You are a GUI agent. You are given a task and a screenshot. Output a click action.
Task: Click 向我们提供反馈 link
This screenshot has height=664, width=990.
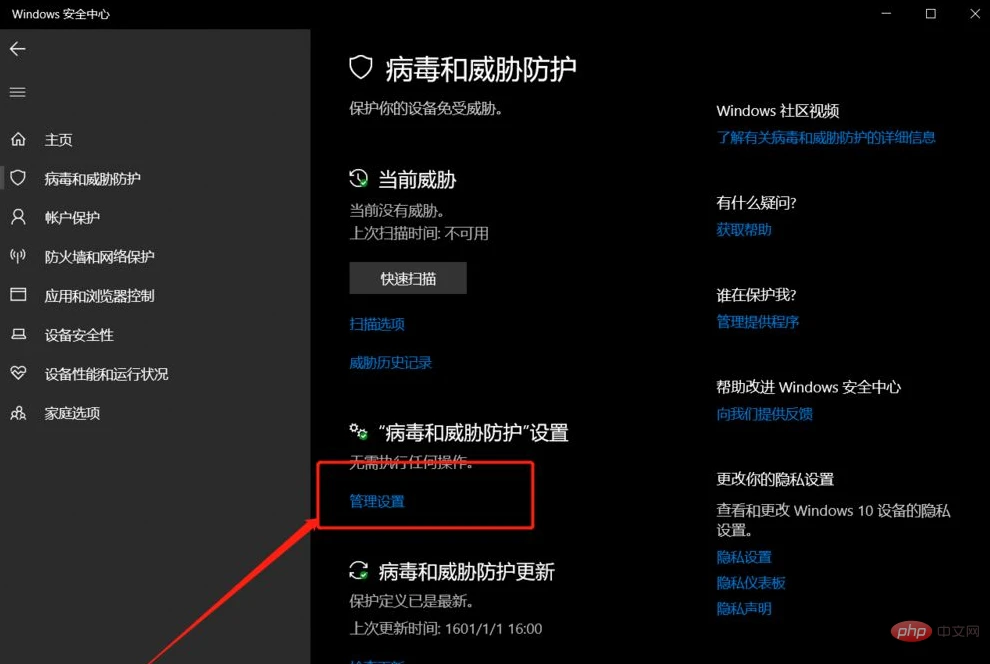click(765, 413)
